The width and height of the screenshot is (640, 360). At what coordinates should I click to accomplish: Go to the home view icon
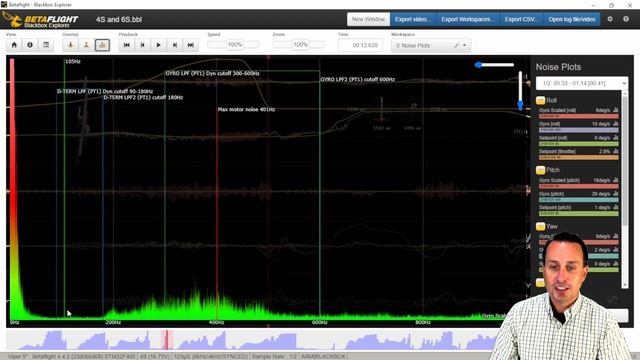coord(14,45)
